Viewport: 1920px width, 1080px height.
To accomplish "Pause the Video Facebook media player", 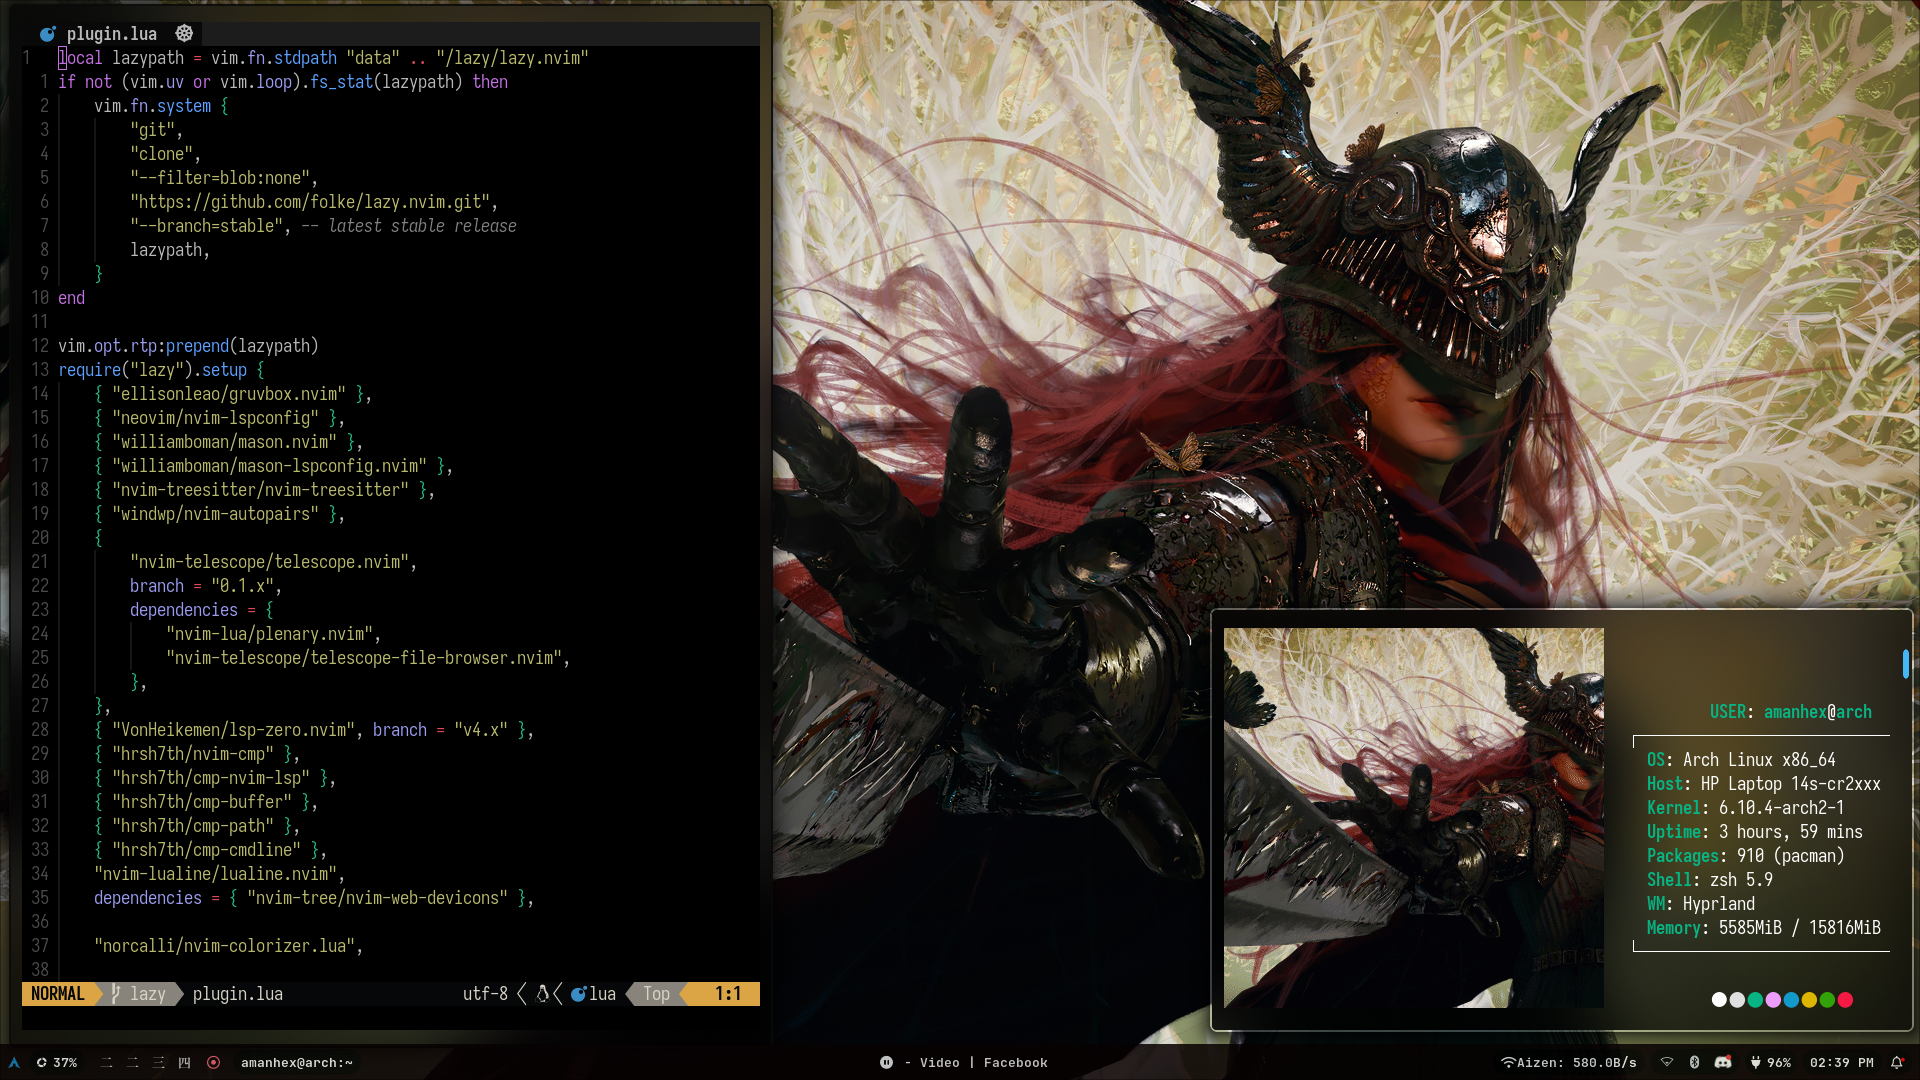I will tap(886, 1063).
